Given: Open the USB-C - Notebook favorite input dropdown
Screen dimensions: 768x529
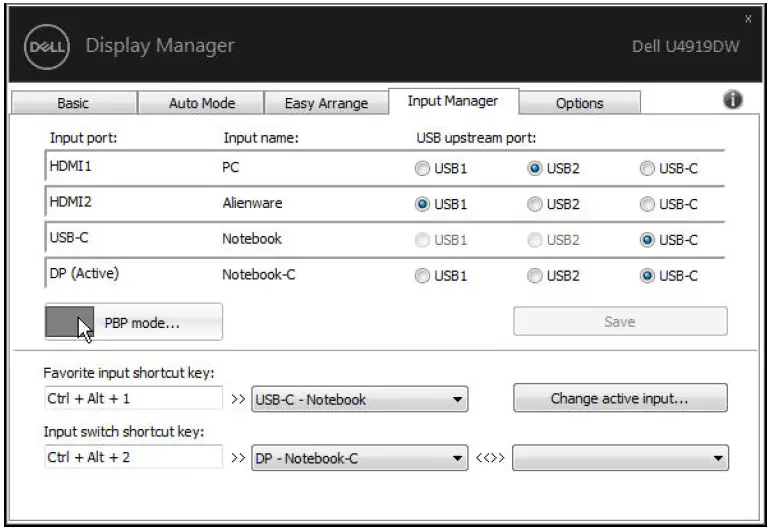Looking at the screenshot, I should pyautogui.click(x=360, y=399).
